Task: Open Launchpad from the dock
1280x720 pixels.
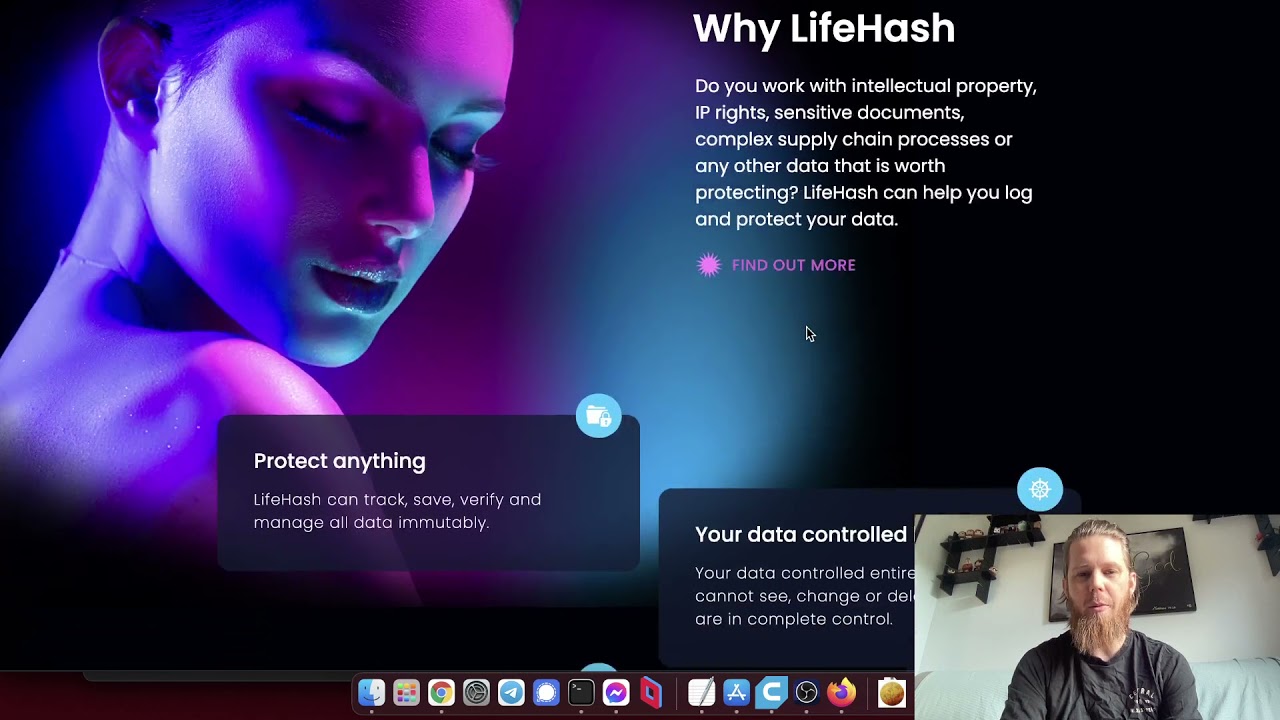Action: (x=406, y=692)
